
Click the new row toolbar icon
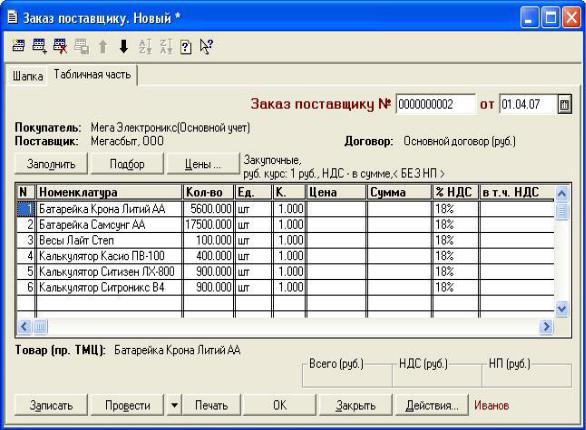click(19, 46)
